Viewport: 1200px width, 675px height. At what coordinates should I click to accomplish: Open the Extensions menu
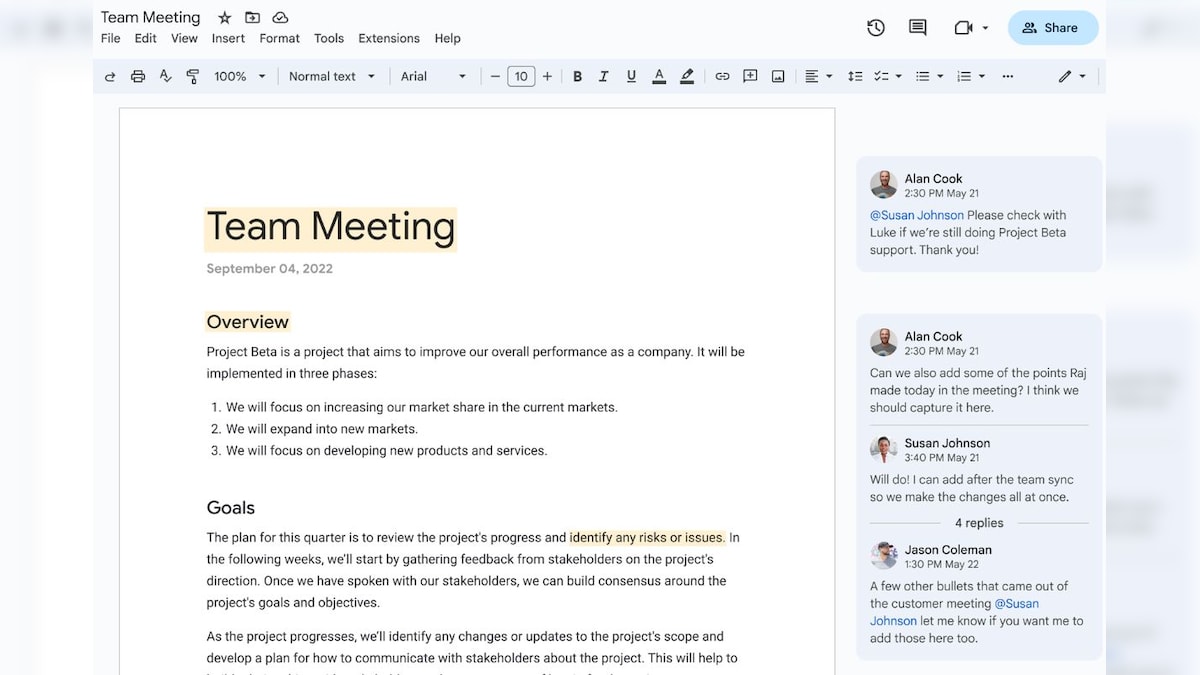[389, 38]
